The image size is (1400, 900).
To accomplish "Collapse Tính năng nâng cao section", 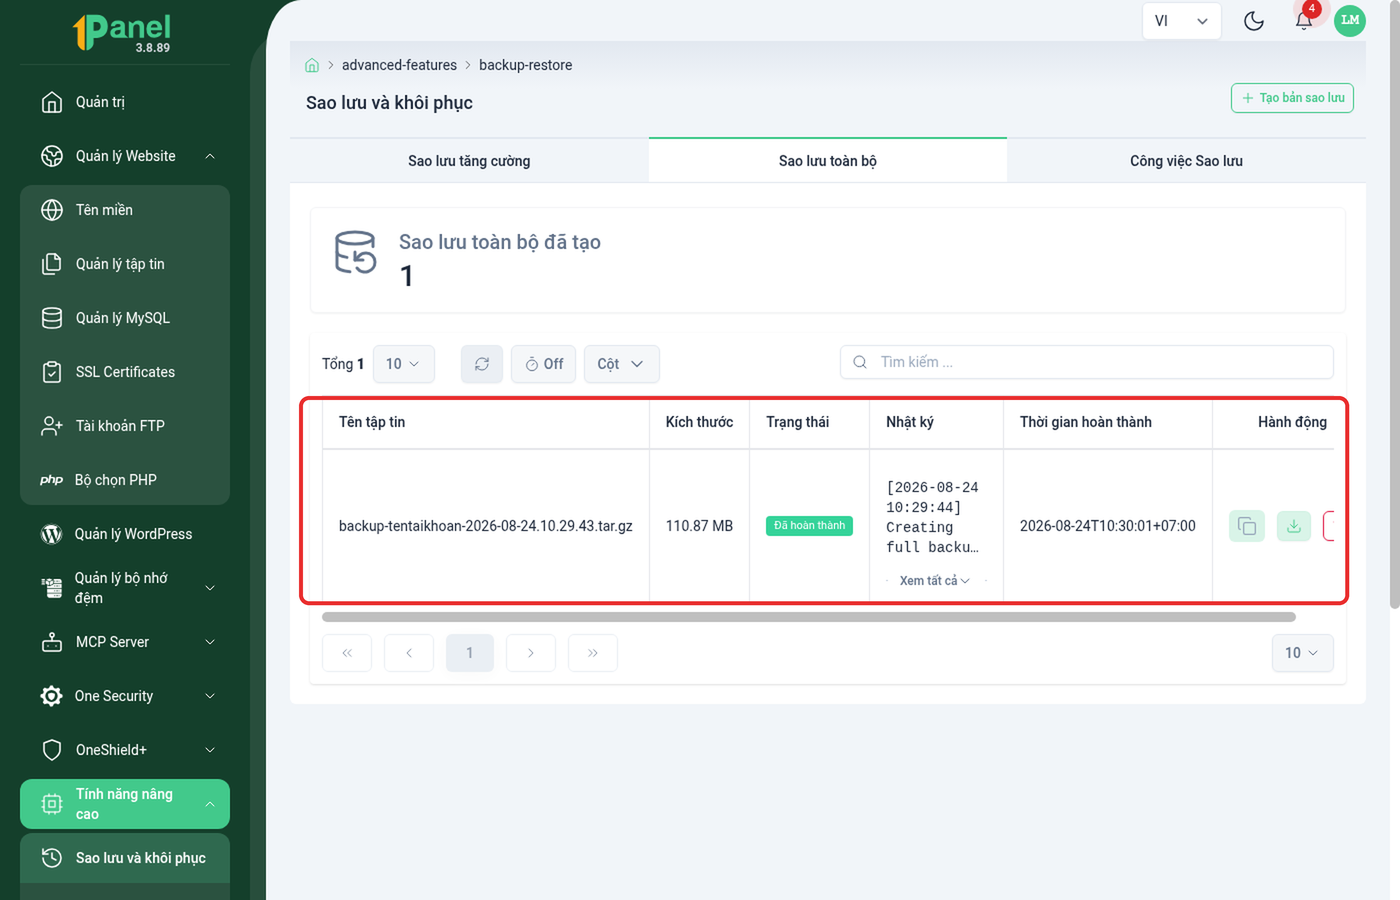I will 125,804.
